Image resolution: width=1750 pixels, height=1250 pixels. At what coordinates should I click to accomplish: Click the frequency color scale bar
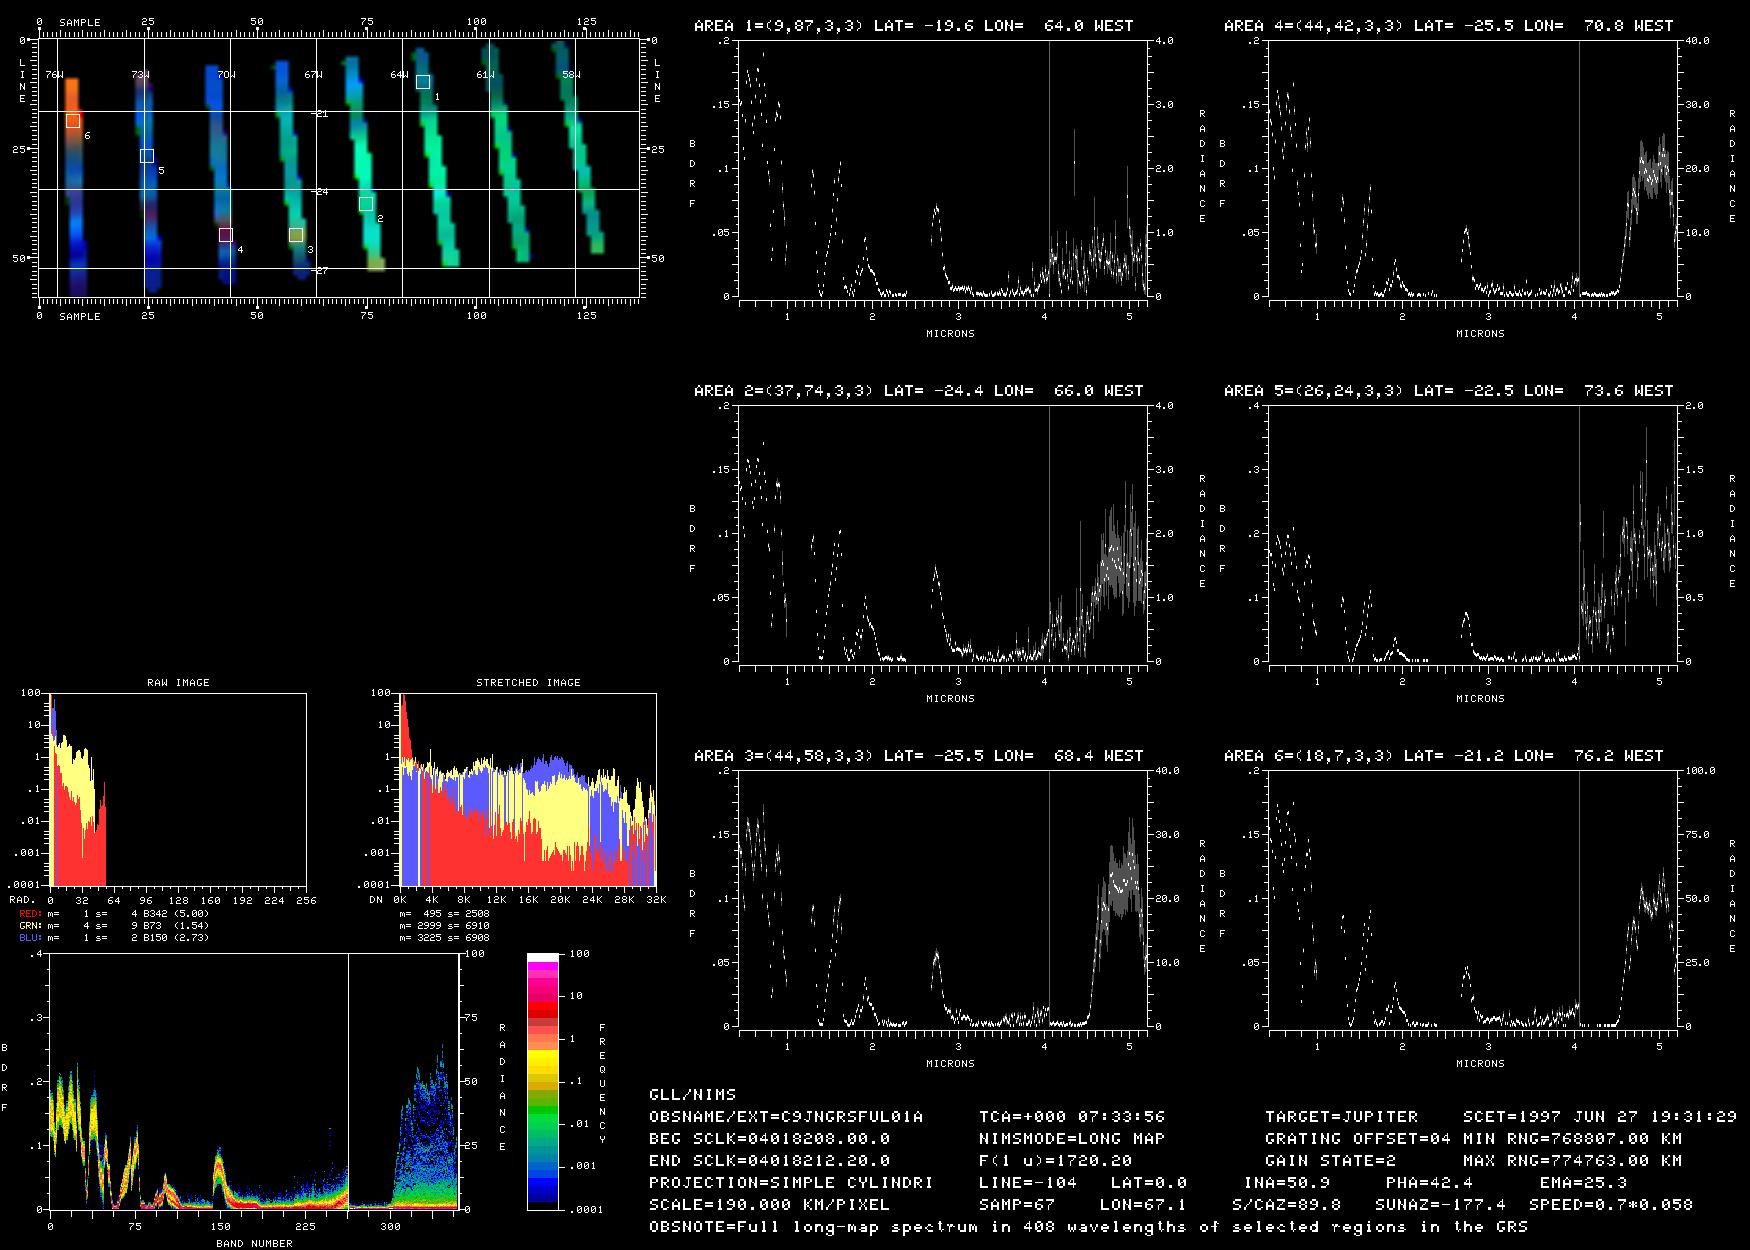544,1081
